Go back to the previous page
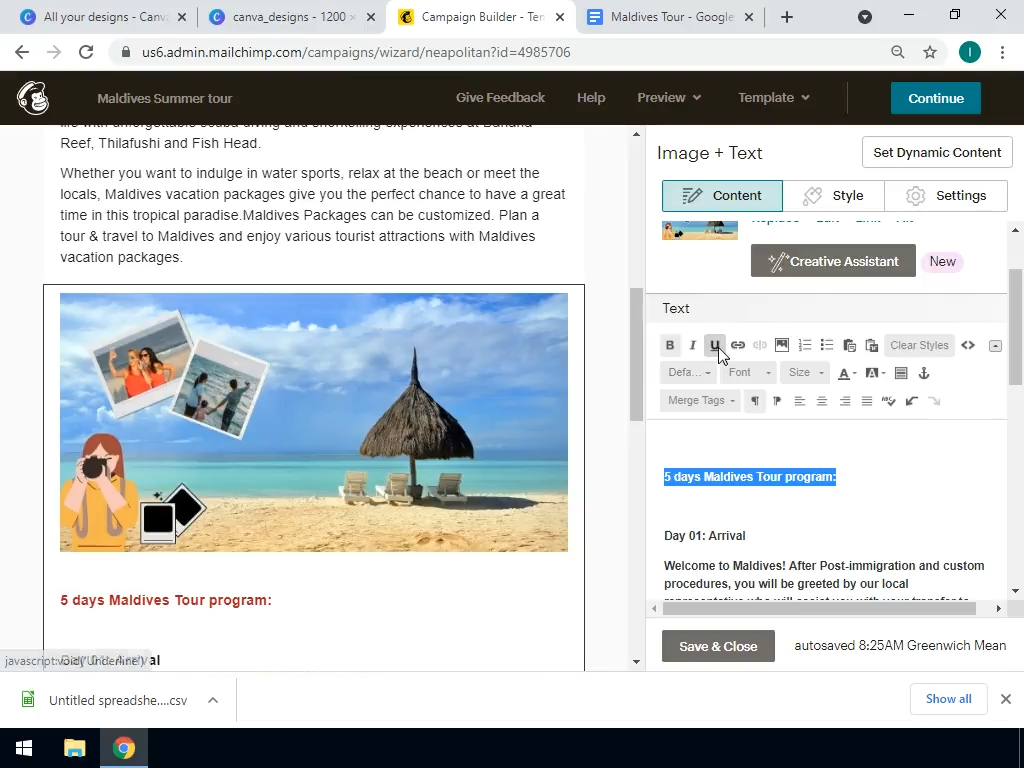1024x768 pixels. pos(22,52)
